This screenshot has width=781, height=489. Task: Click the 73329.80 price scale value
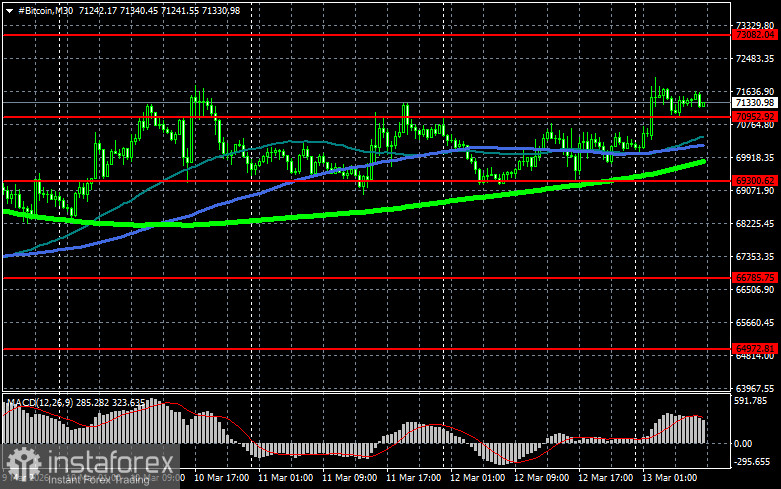pyautogui.click(x=755, y=25)
